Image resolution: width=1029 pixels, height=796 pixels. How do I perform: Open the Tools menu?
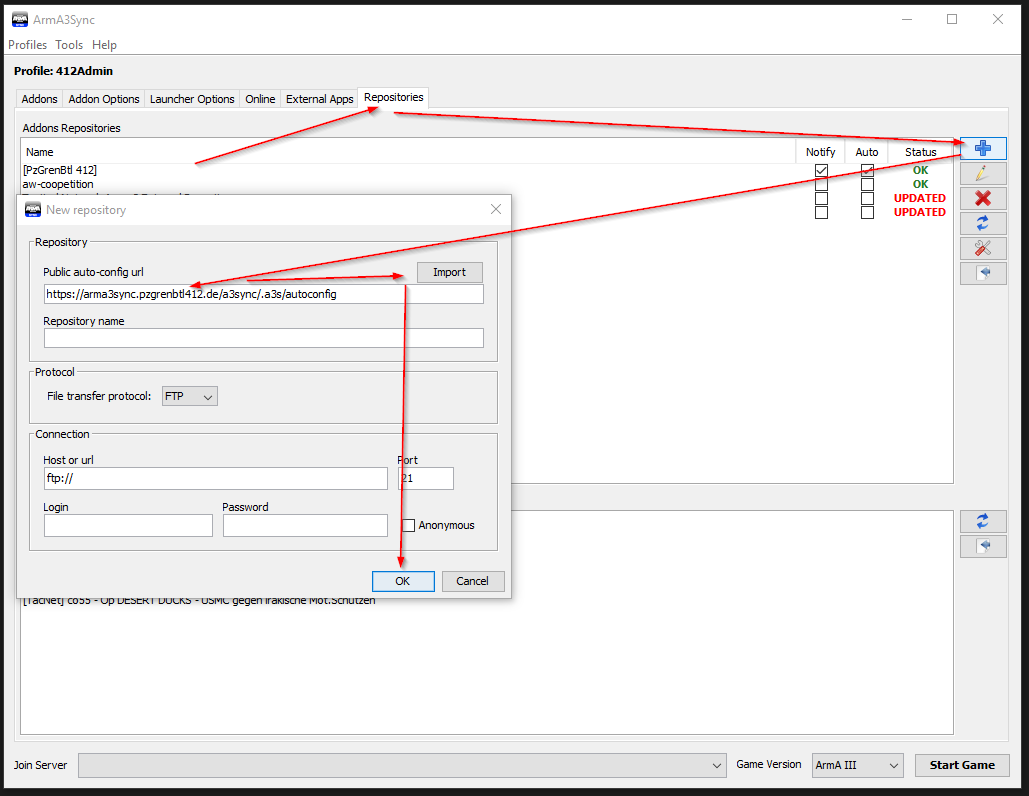tap(69, 45)
